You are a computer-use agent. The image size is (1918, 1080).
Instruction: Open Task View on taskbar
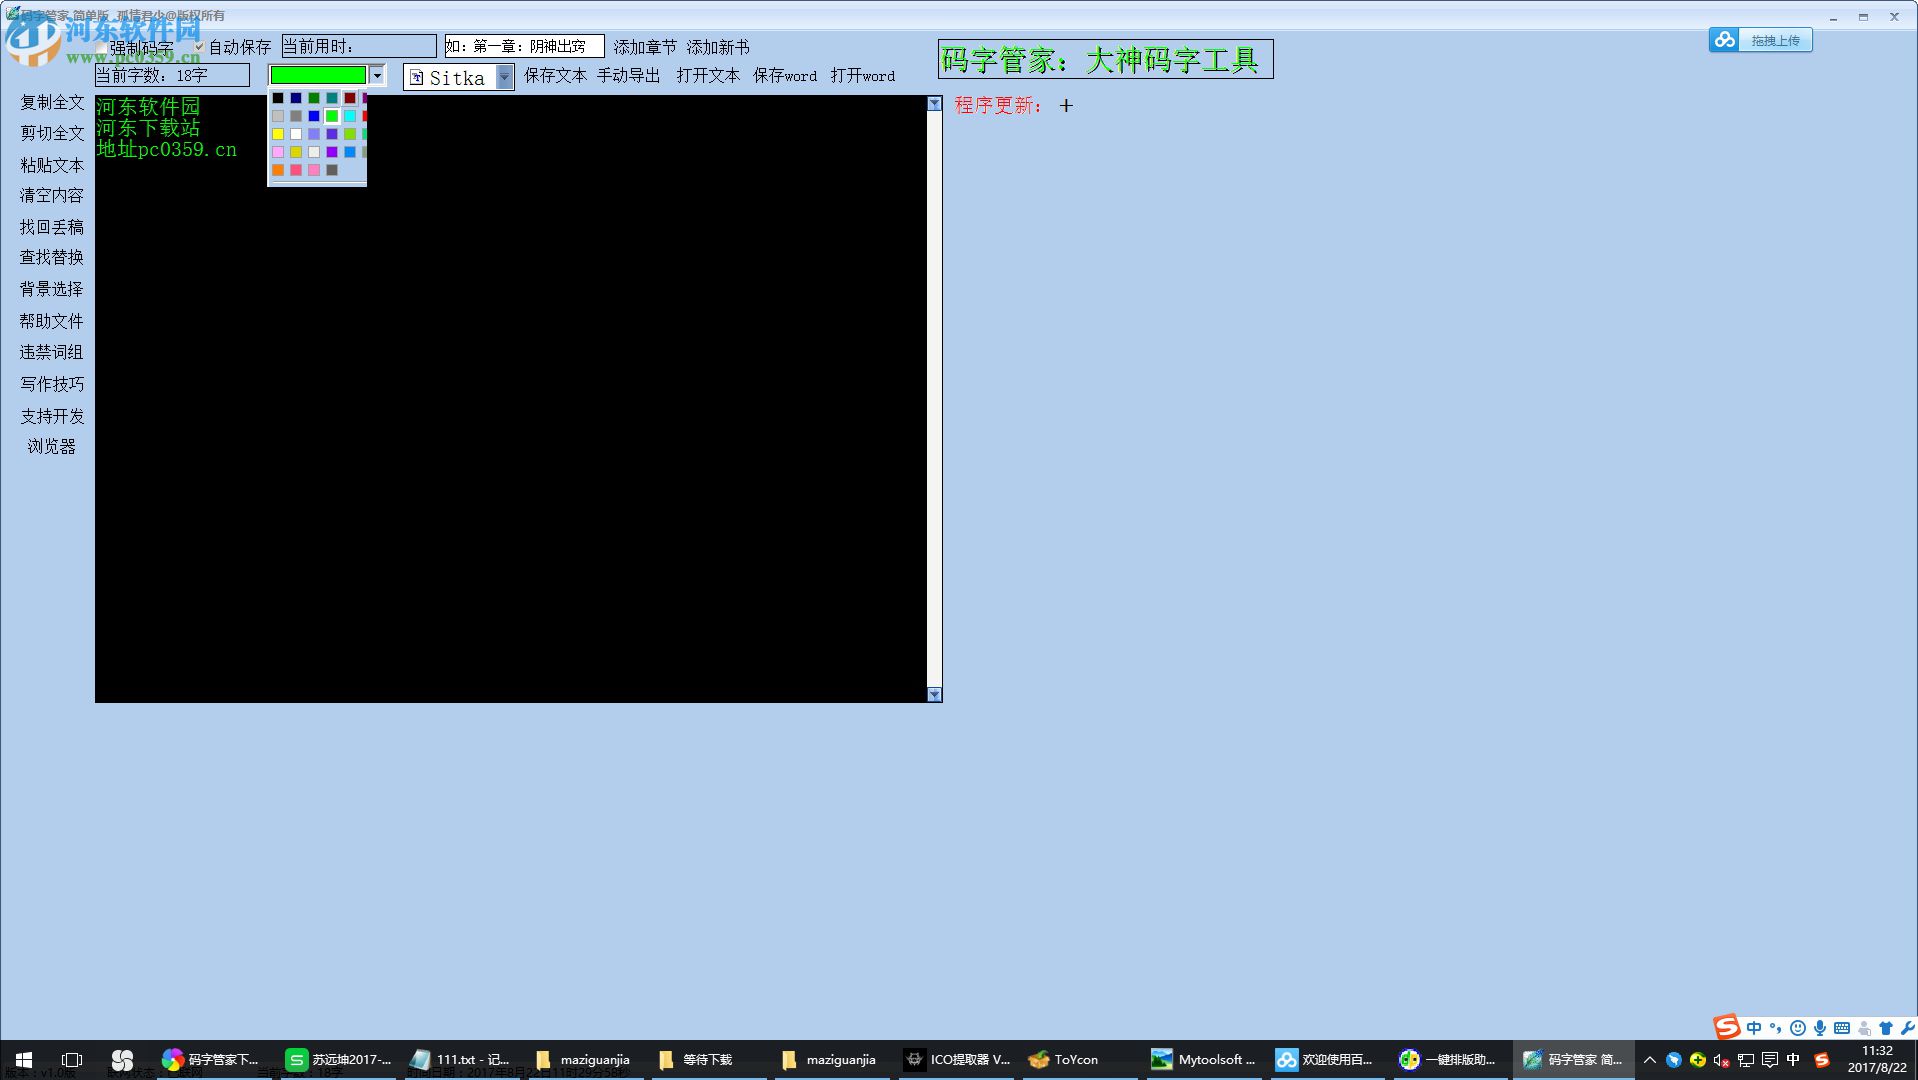[x=72, y=1059]
